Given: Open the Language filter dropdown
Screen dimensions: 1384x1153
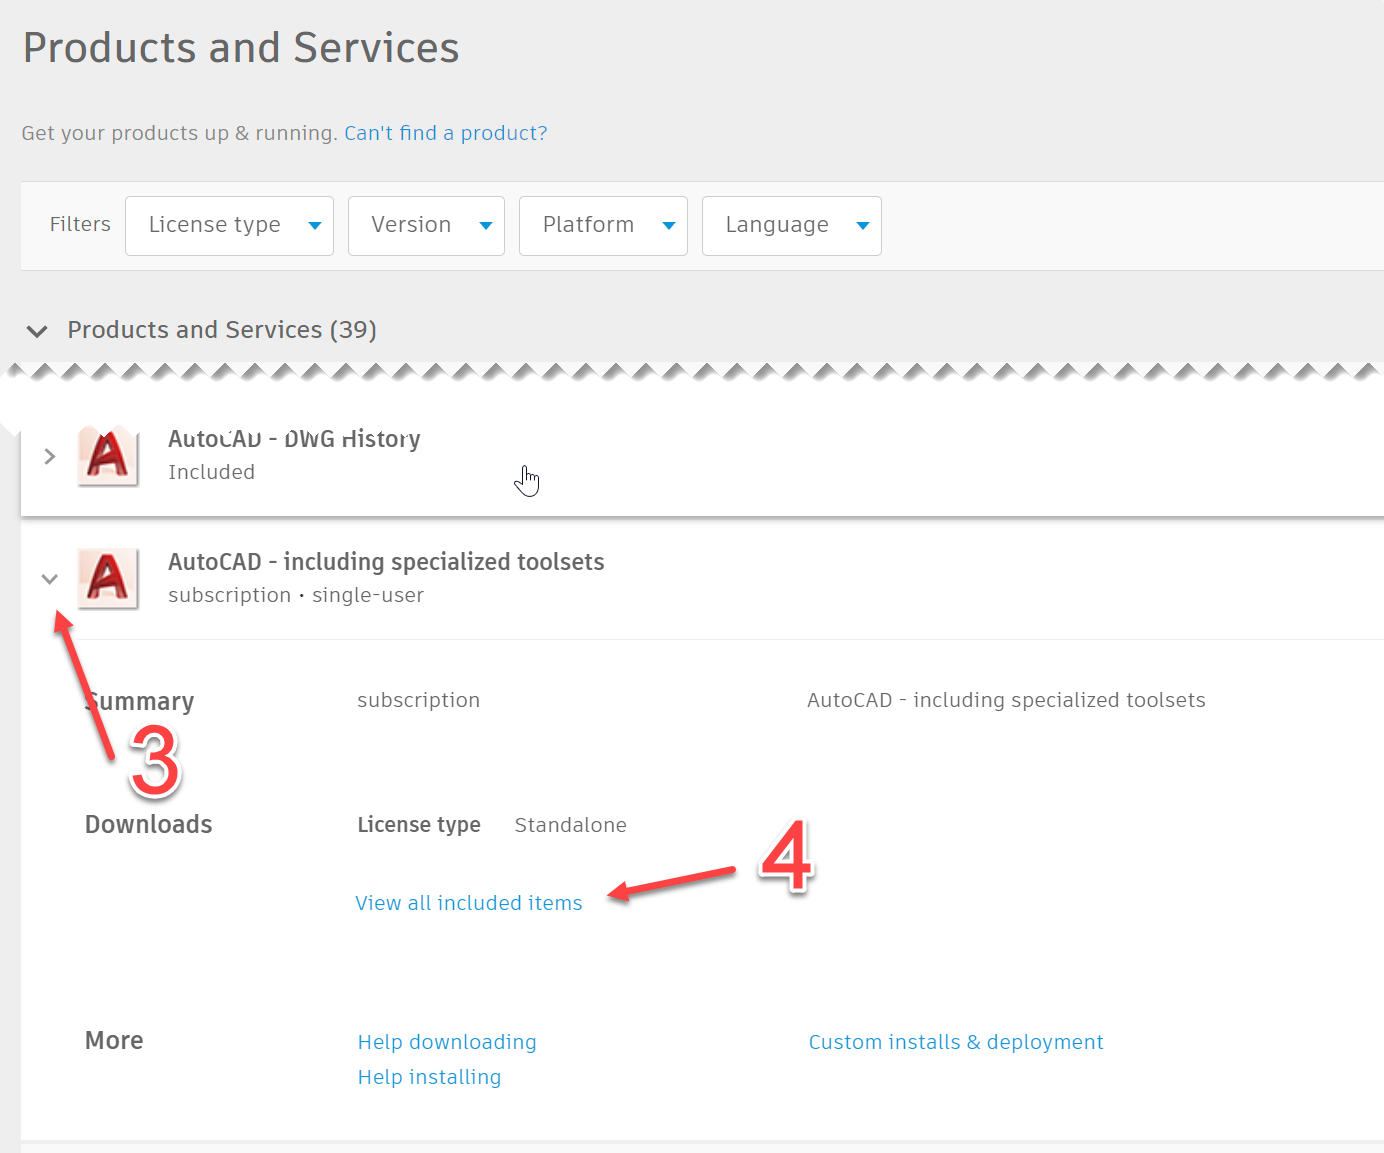Looking at the screenshot, I should pyautogui.click(x=792, y=226).
